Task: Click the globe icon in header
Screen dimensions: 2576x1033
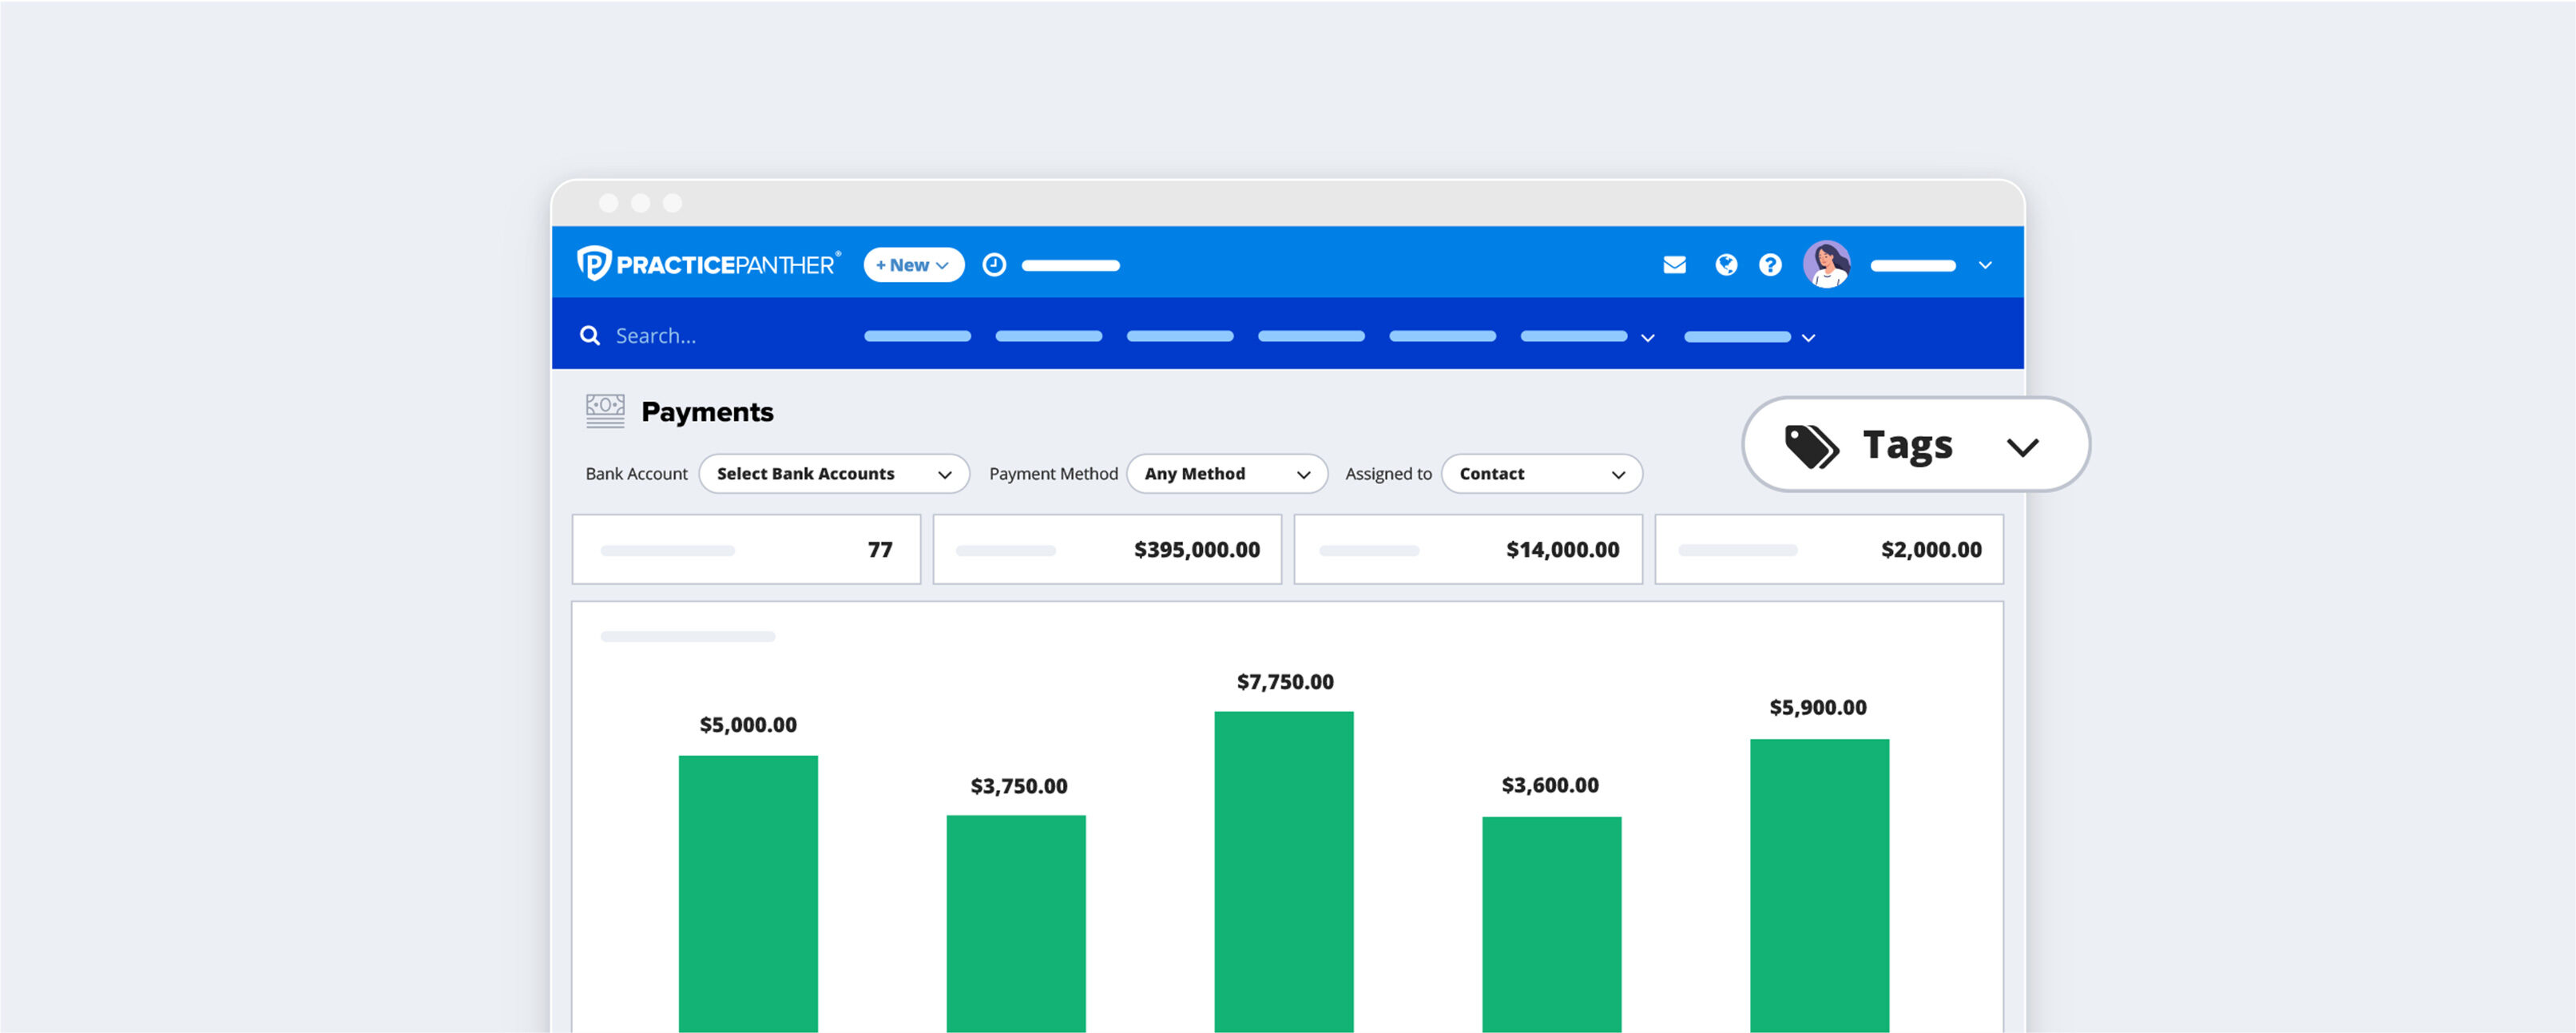Action: point(1726,265)
